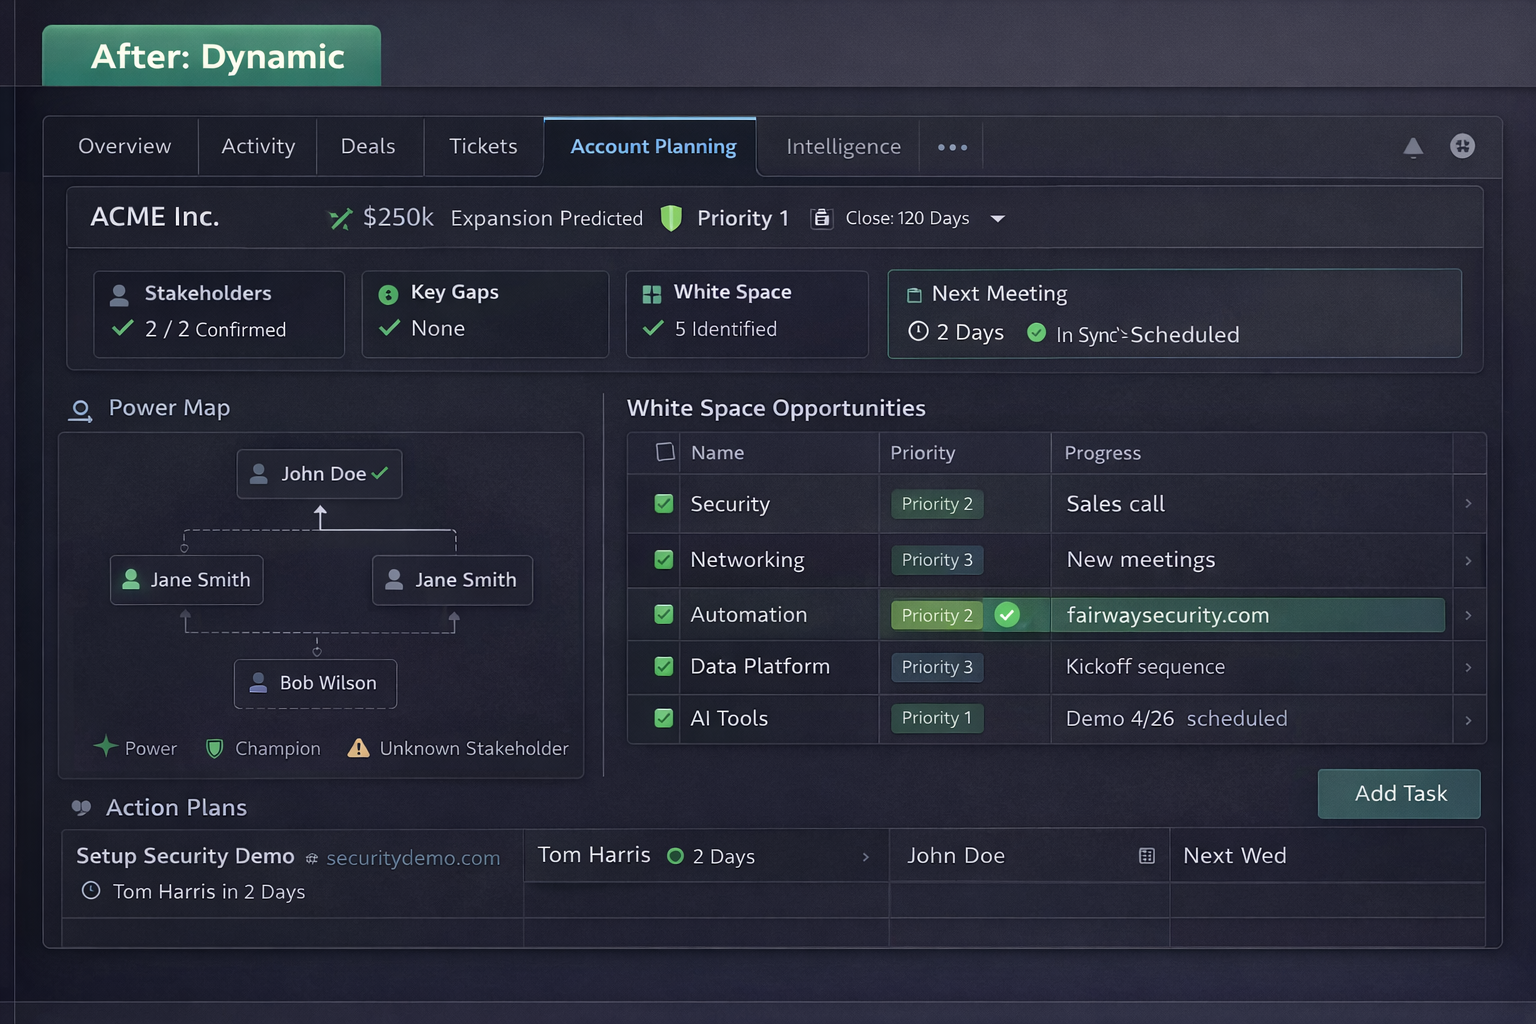The width and height of the screenshot is (1536, 1024).
Task: Open the securitydemo.com link
Action: (x=412, y=858)
